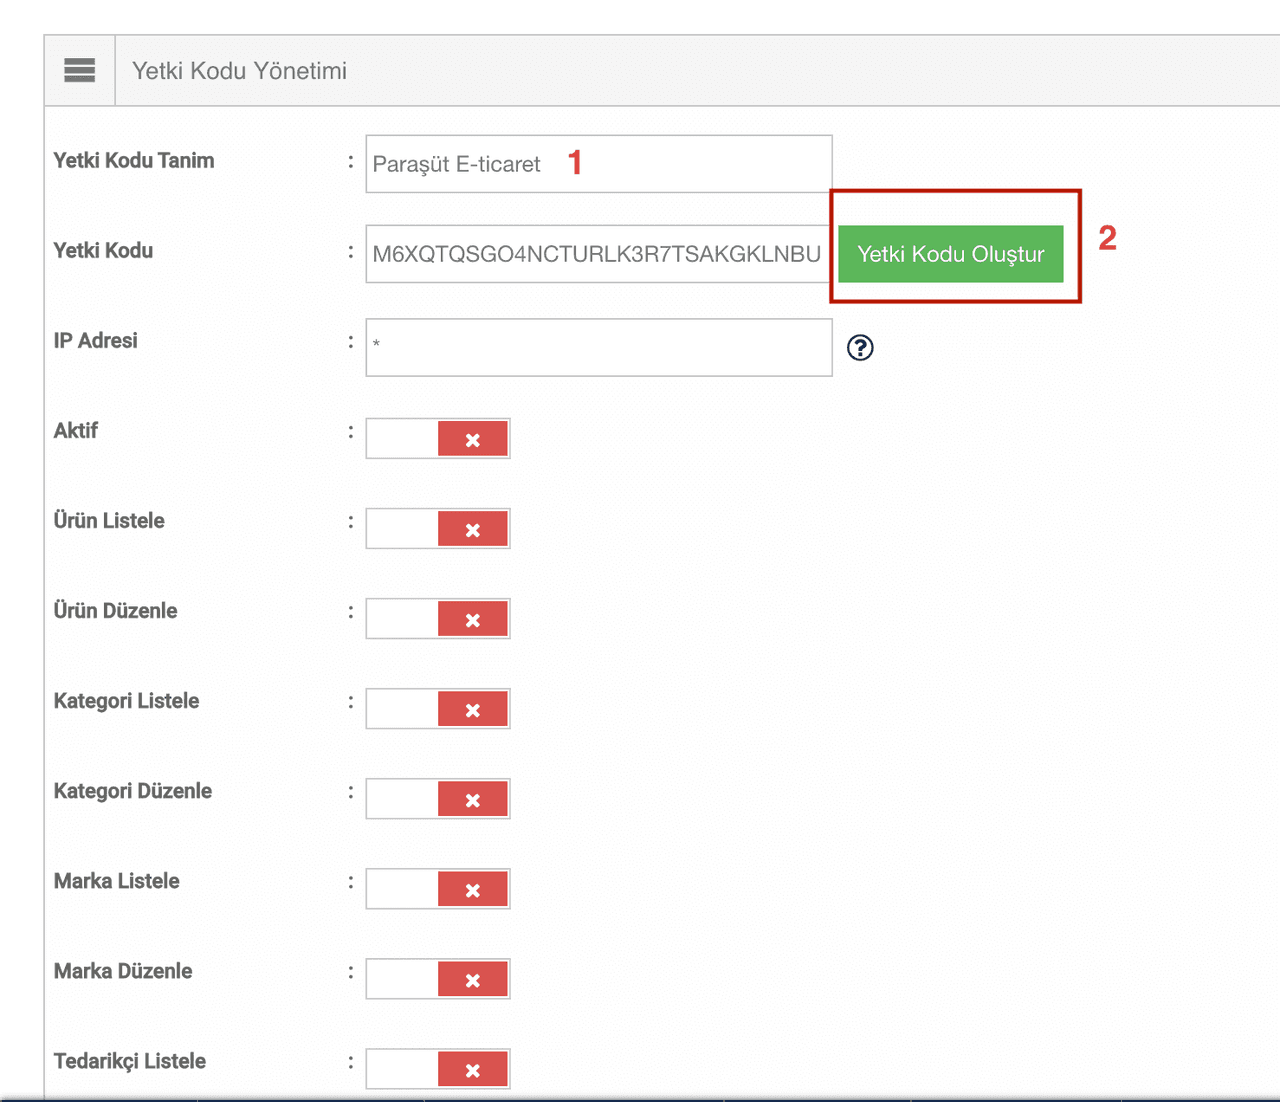
Task: Enable the Ürün Listele switch
Action: point(438,529)
